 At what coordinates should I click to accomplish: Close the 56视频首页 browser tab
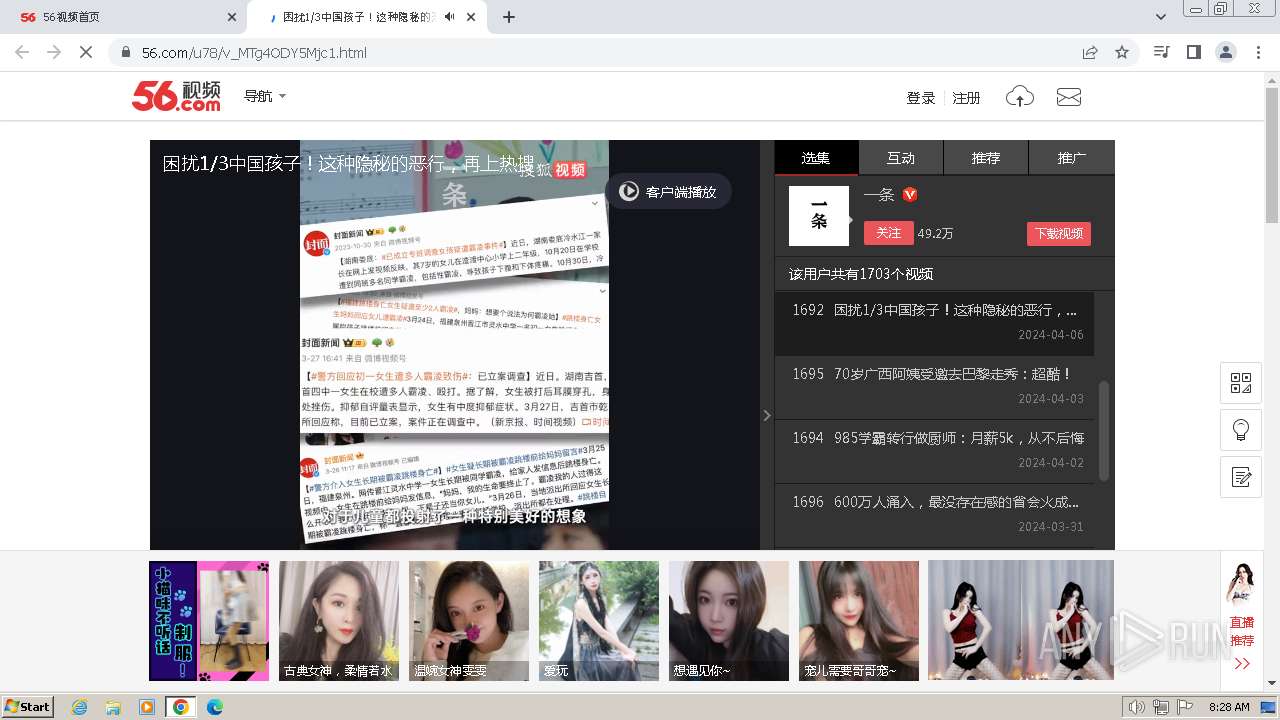coord(232,17)
